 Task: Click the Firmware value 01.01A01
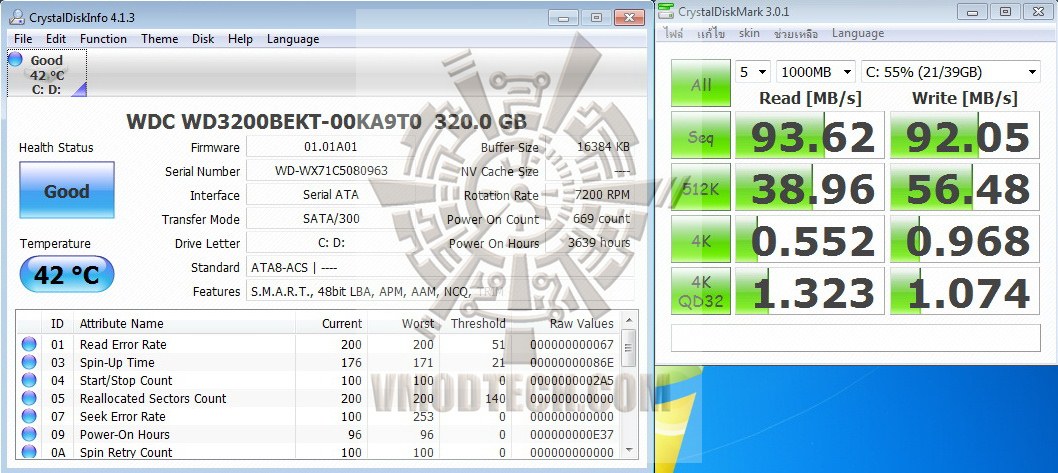331,147
